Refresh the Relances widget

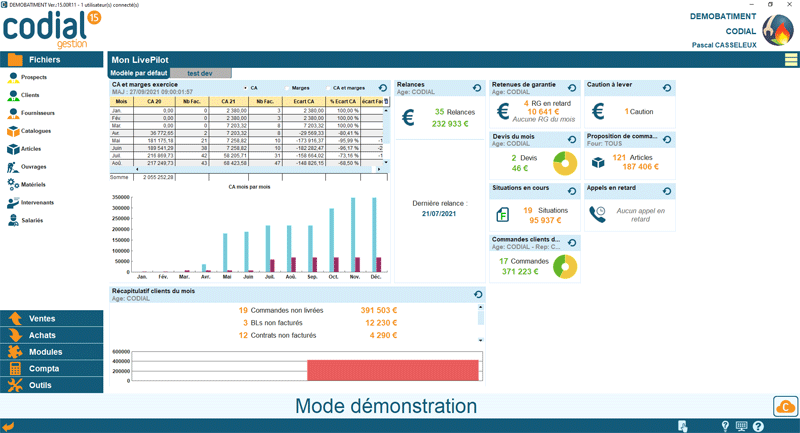[477, 88]
